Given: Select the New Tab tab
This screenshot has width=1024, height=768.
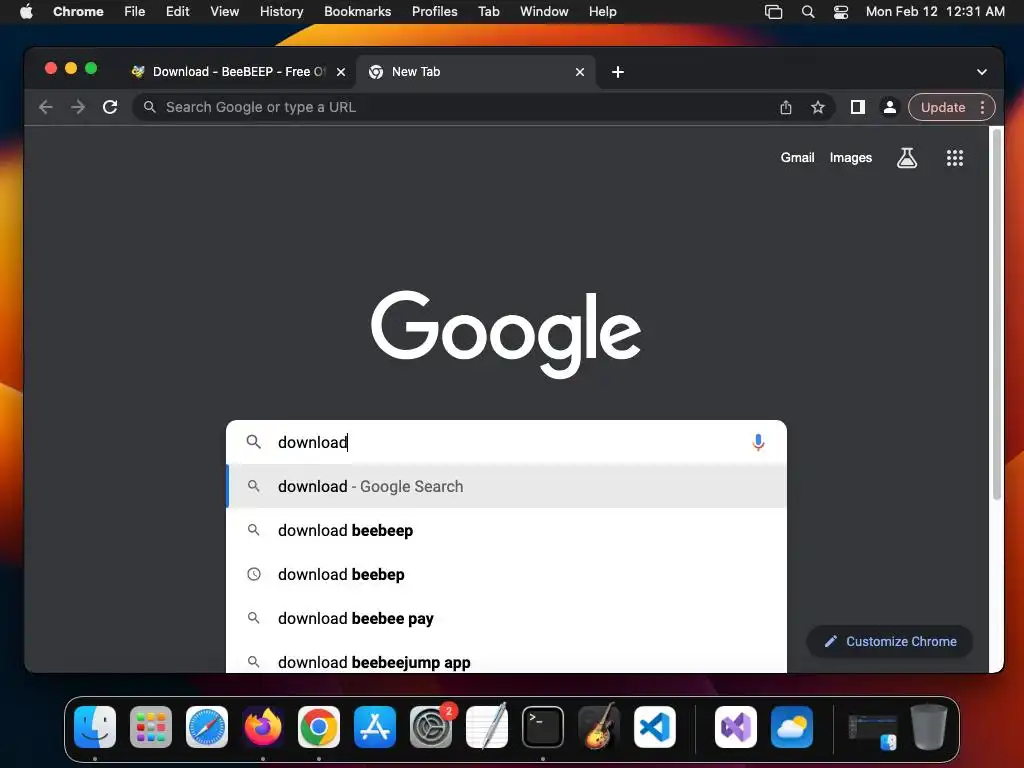Looking at the screenshot, I should click(x=475, y=72).
